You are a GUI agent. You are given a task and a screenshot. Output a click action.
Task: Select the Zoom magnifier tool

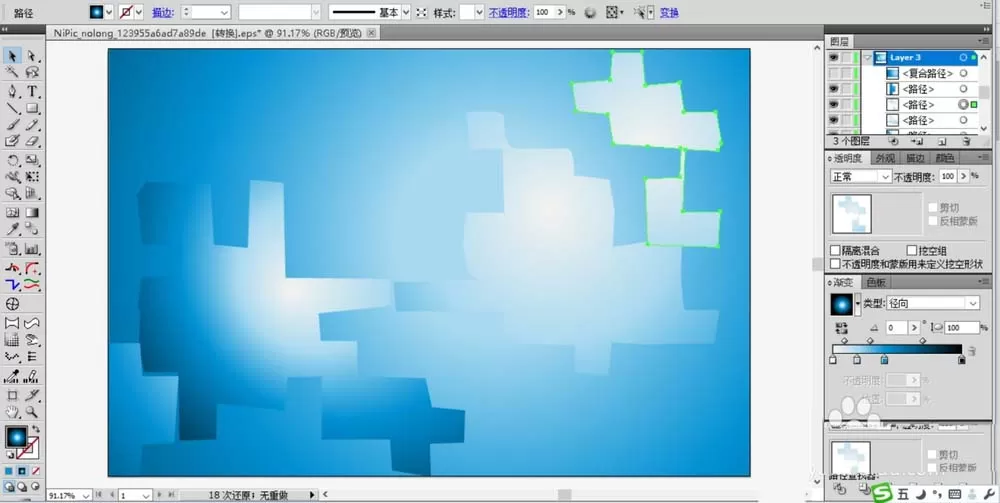(32, 412)
